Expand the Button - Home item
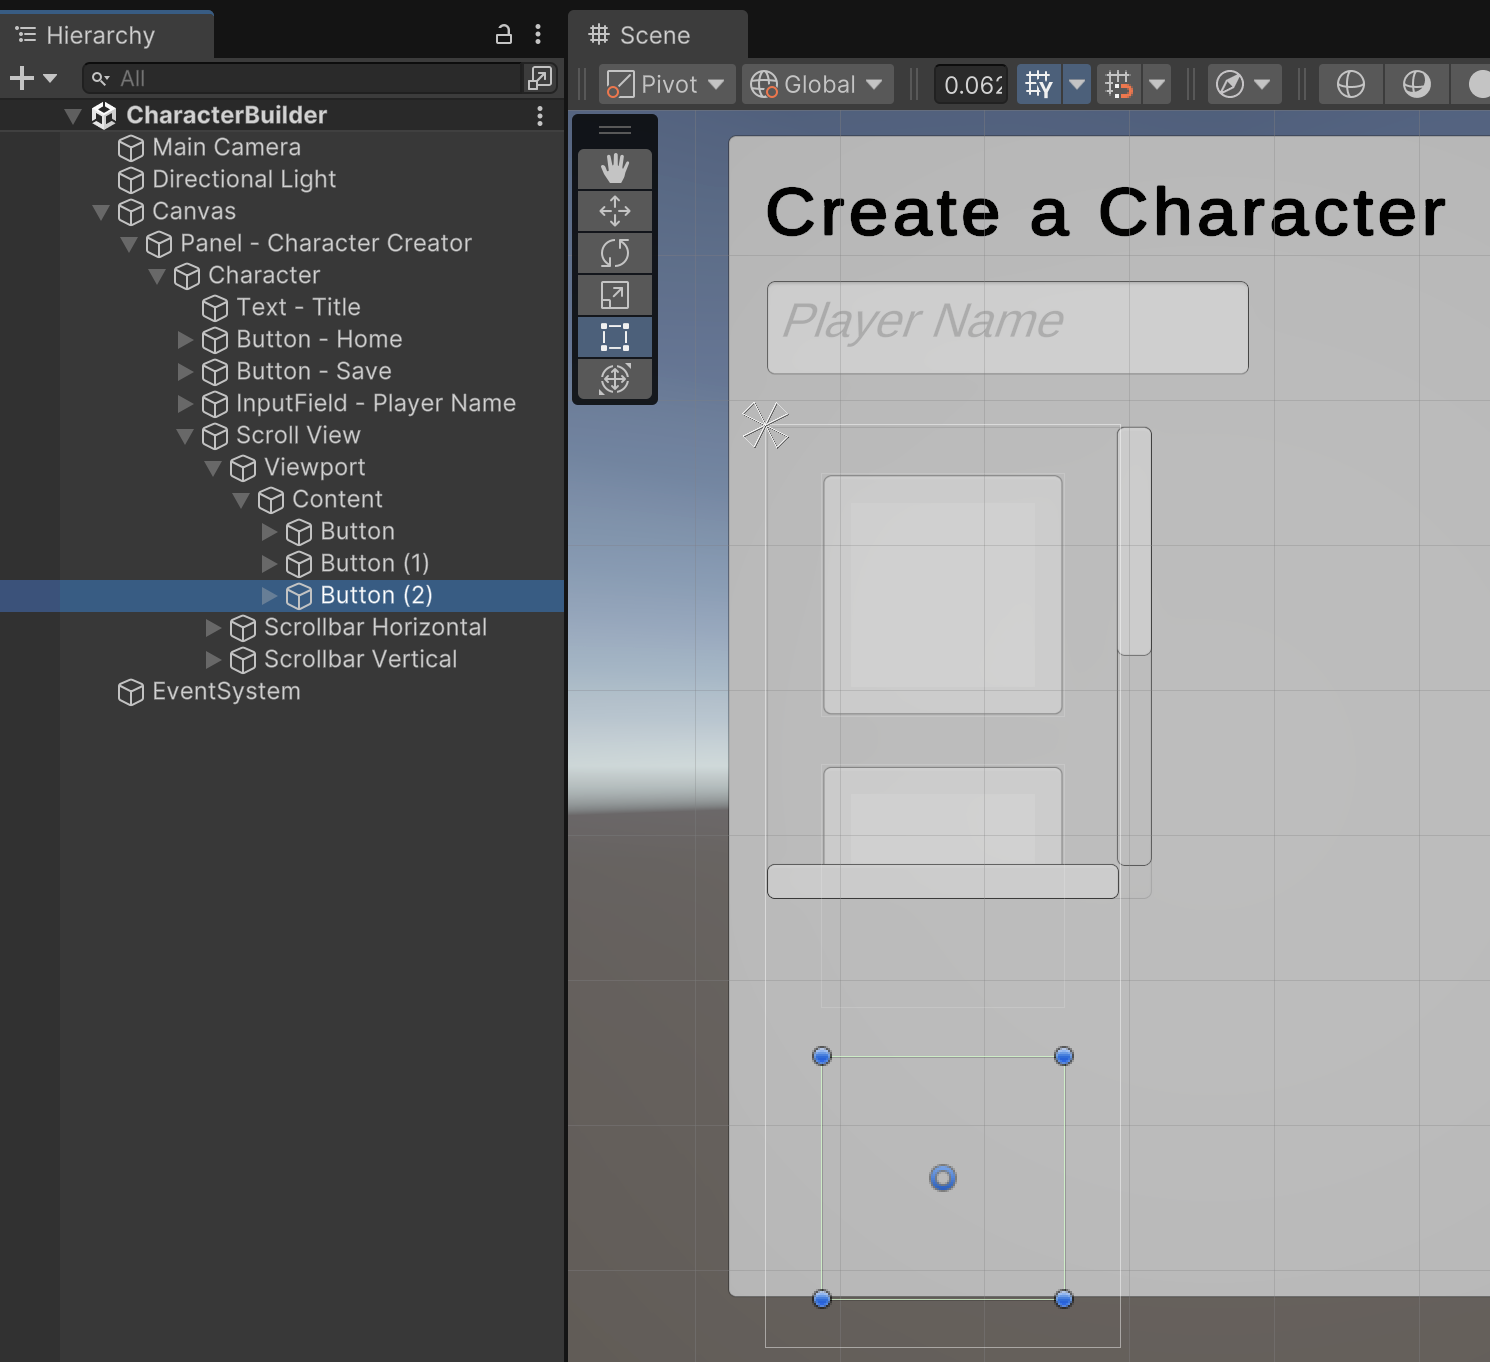The image size is (1490, 1362). tap(185, 340)
